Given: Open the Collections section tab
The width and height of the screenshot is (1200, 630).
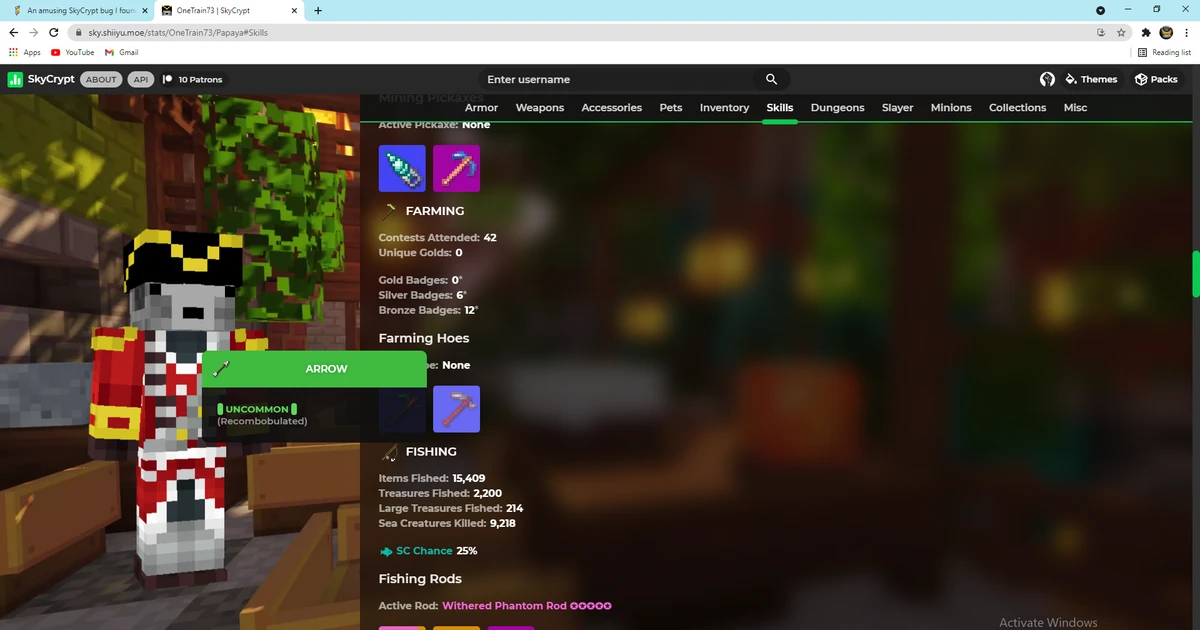Looking at the screenshot, I should point(1017,107).
